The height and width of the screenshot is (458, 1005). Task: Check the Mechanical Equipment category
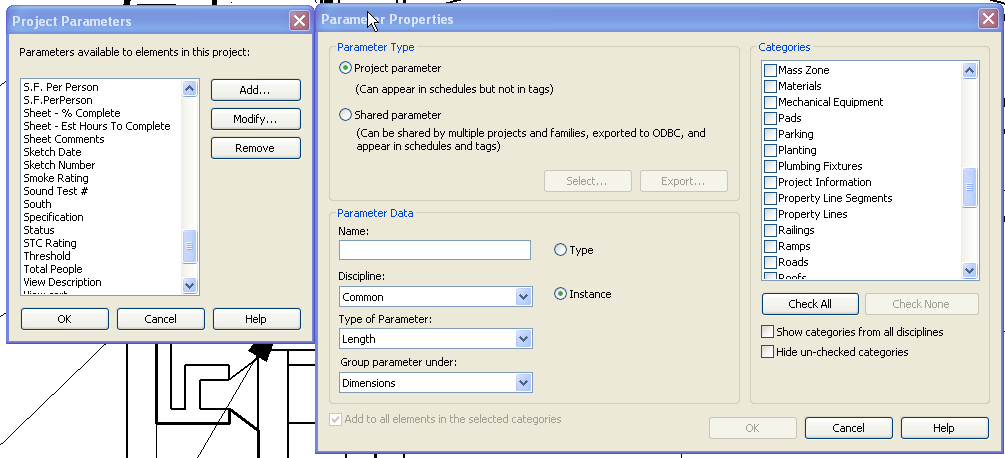(770, 102)
